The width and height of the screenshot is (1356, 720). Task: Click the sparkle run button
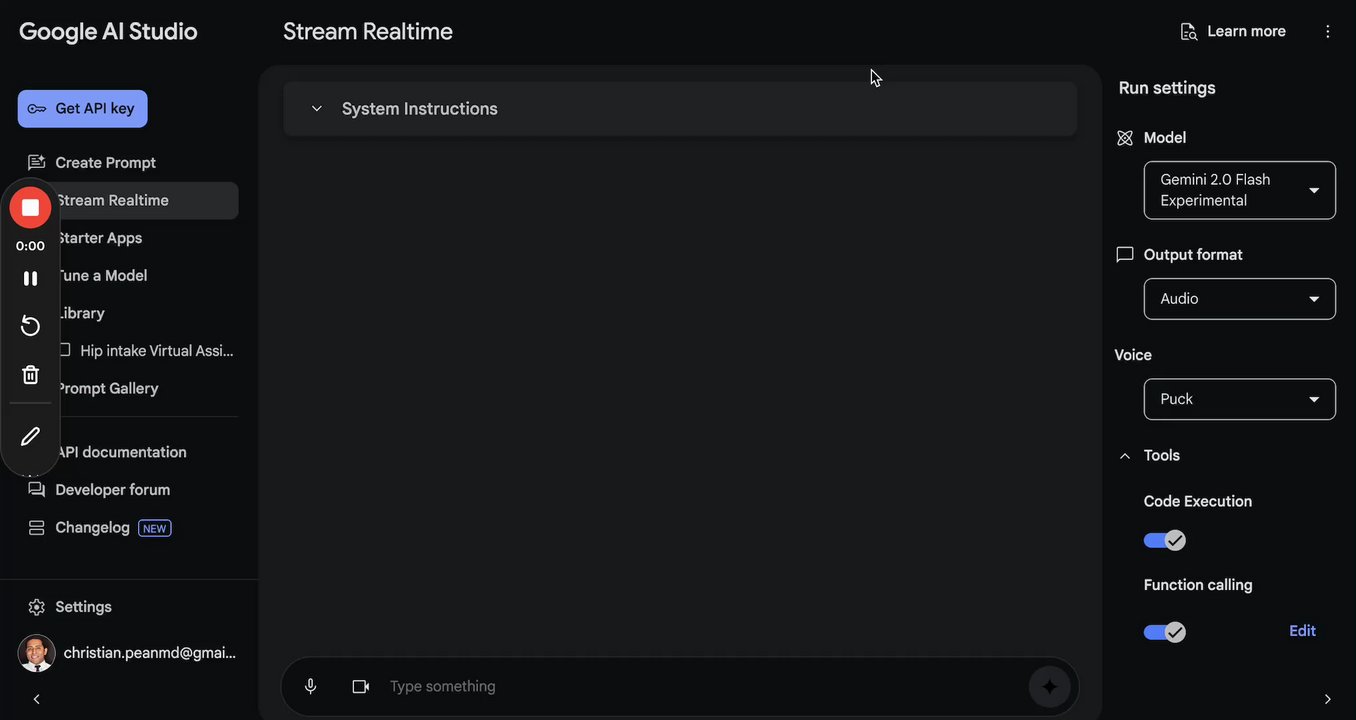tap(1049, 687)
